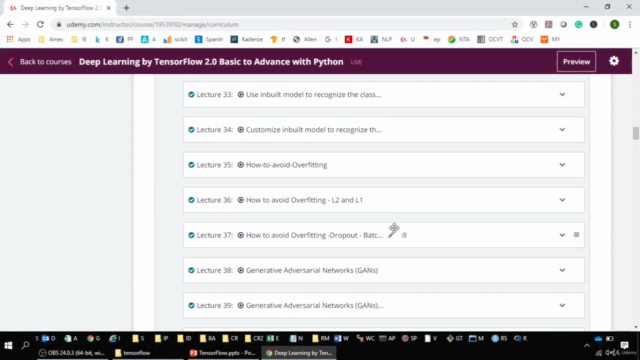The width and height of the screenshot is (640, 360).
Task: Click the browser forward arrow
Action: pos(25,24)
